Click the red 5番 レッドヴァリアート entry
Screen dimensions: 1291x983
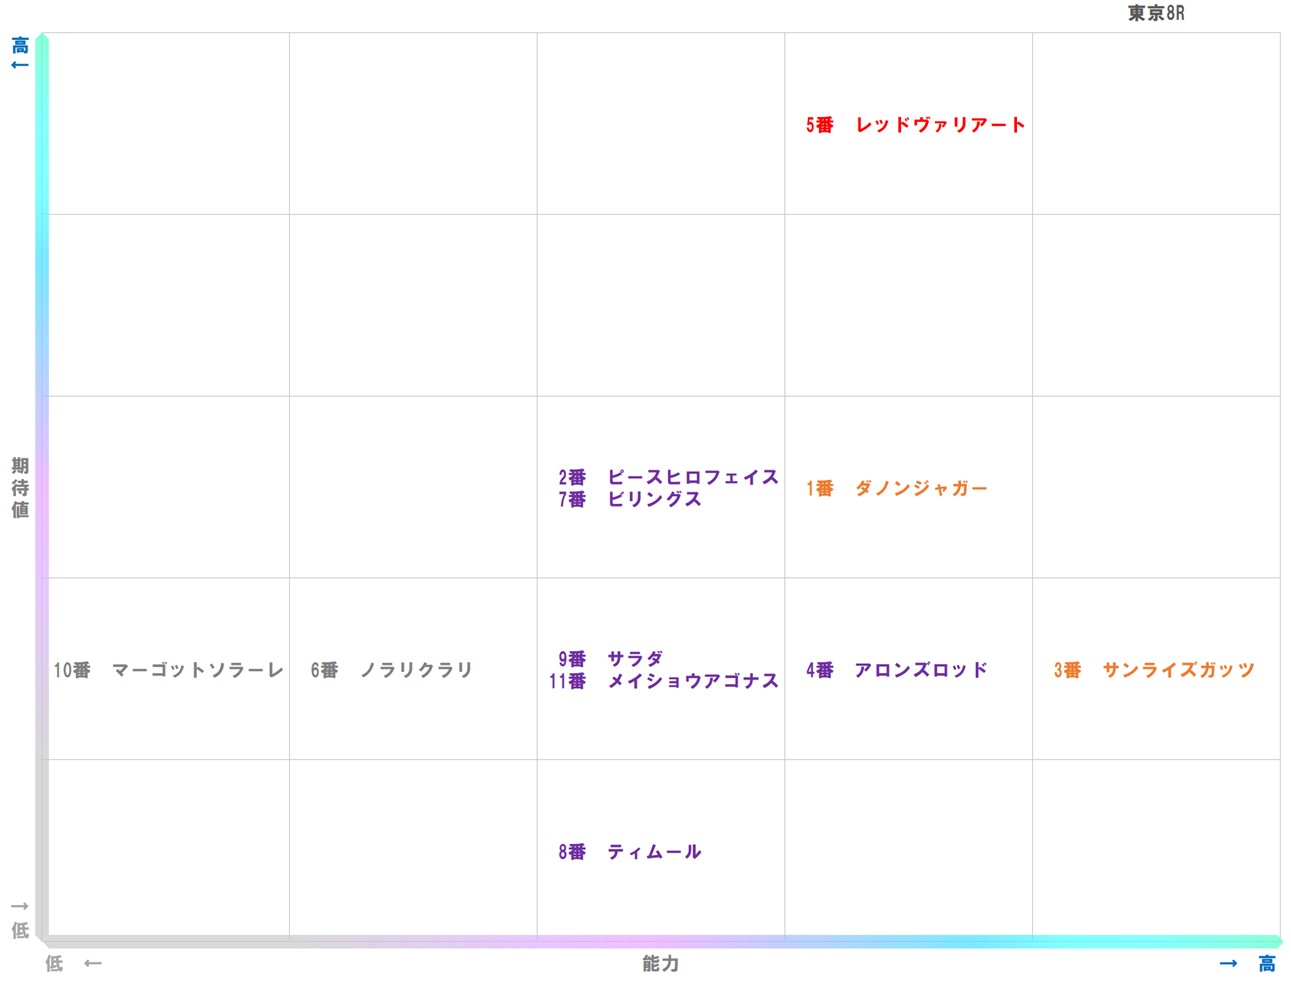pyautogui.click(x=915, y=125)
